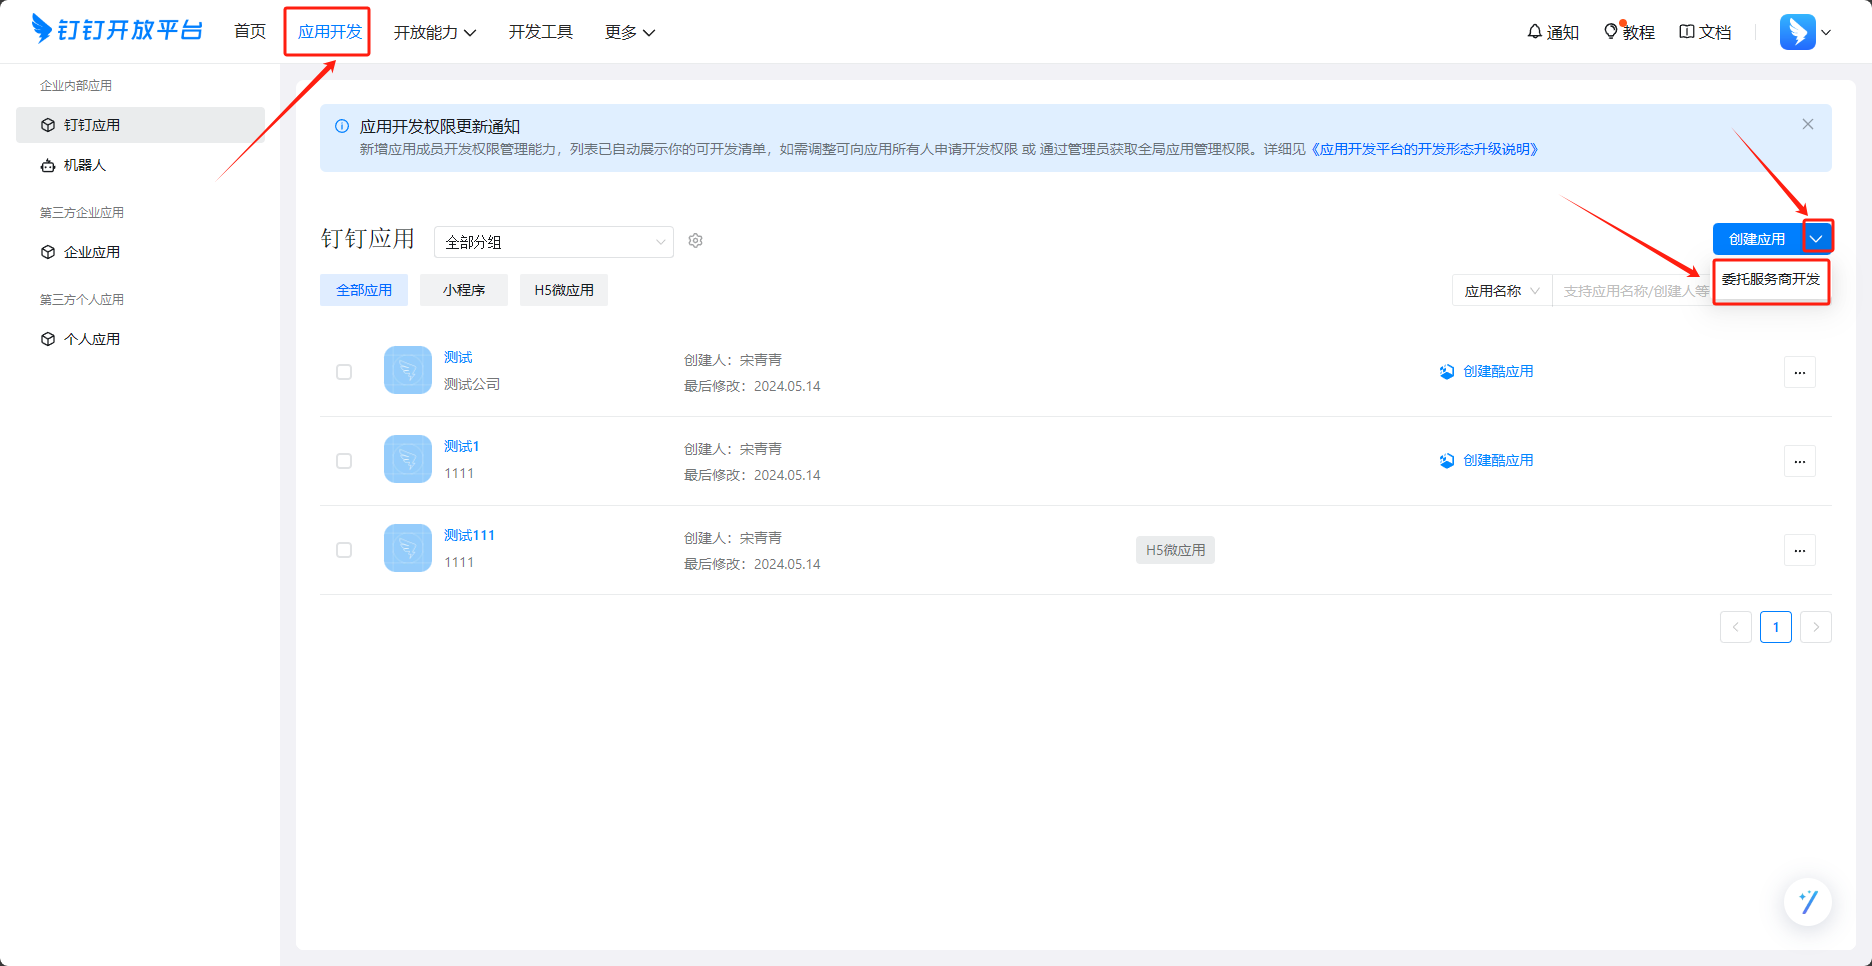Viewport: 1872px width, 966px height.
Task: Click the app icon for 测试111
Action: coord(408,548)
